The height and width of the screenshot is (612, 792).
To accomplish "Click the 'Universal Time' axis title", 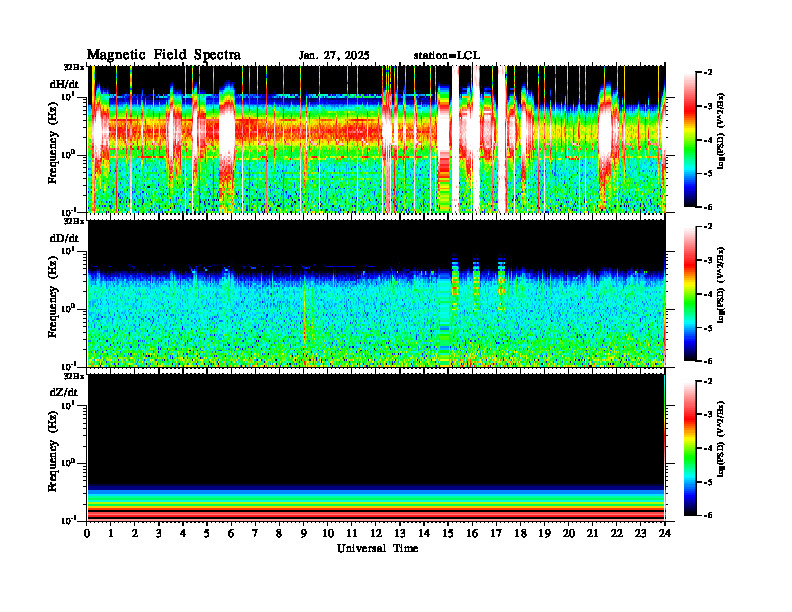I will pyautogui.click(x=377, y=548).
